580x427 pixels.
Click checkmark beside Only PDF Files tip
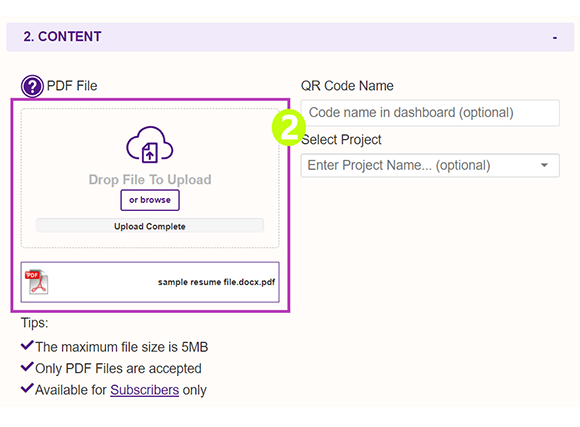[x=27, y=367]
